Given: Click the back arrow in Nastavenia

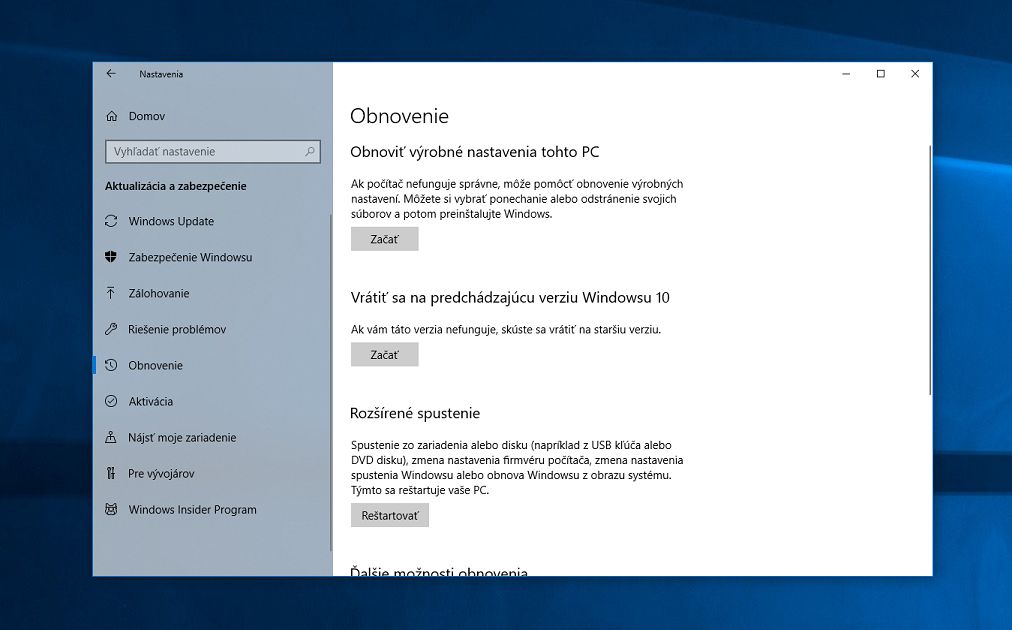Looking at the screenshot, I should pos(111,74).
